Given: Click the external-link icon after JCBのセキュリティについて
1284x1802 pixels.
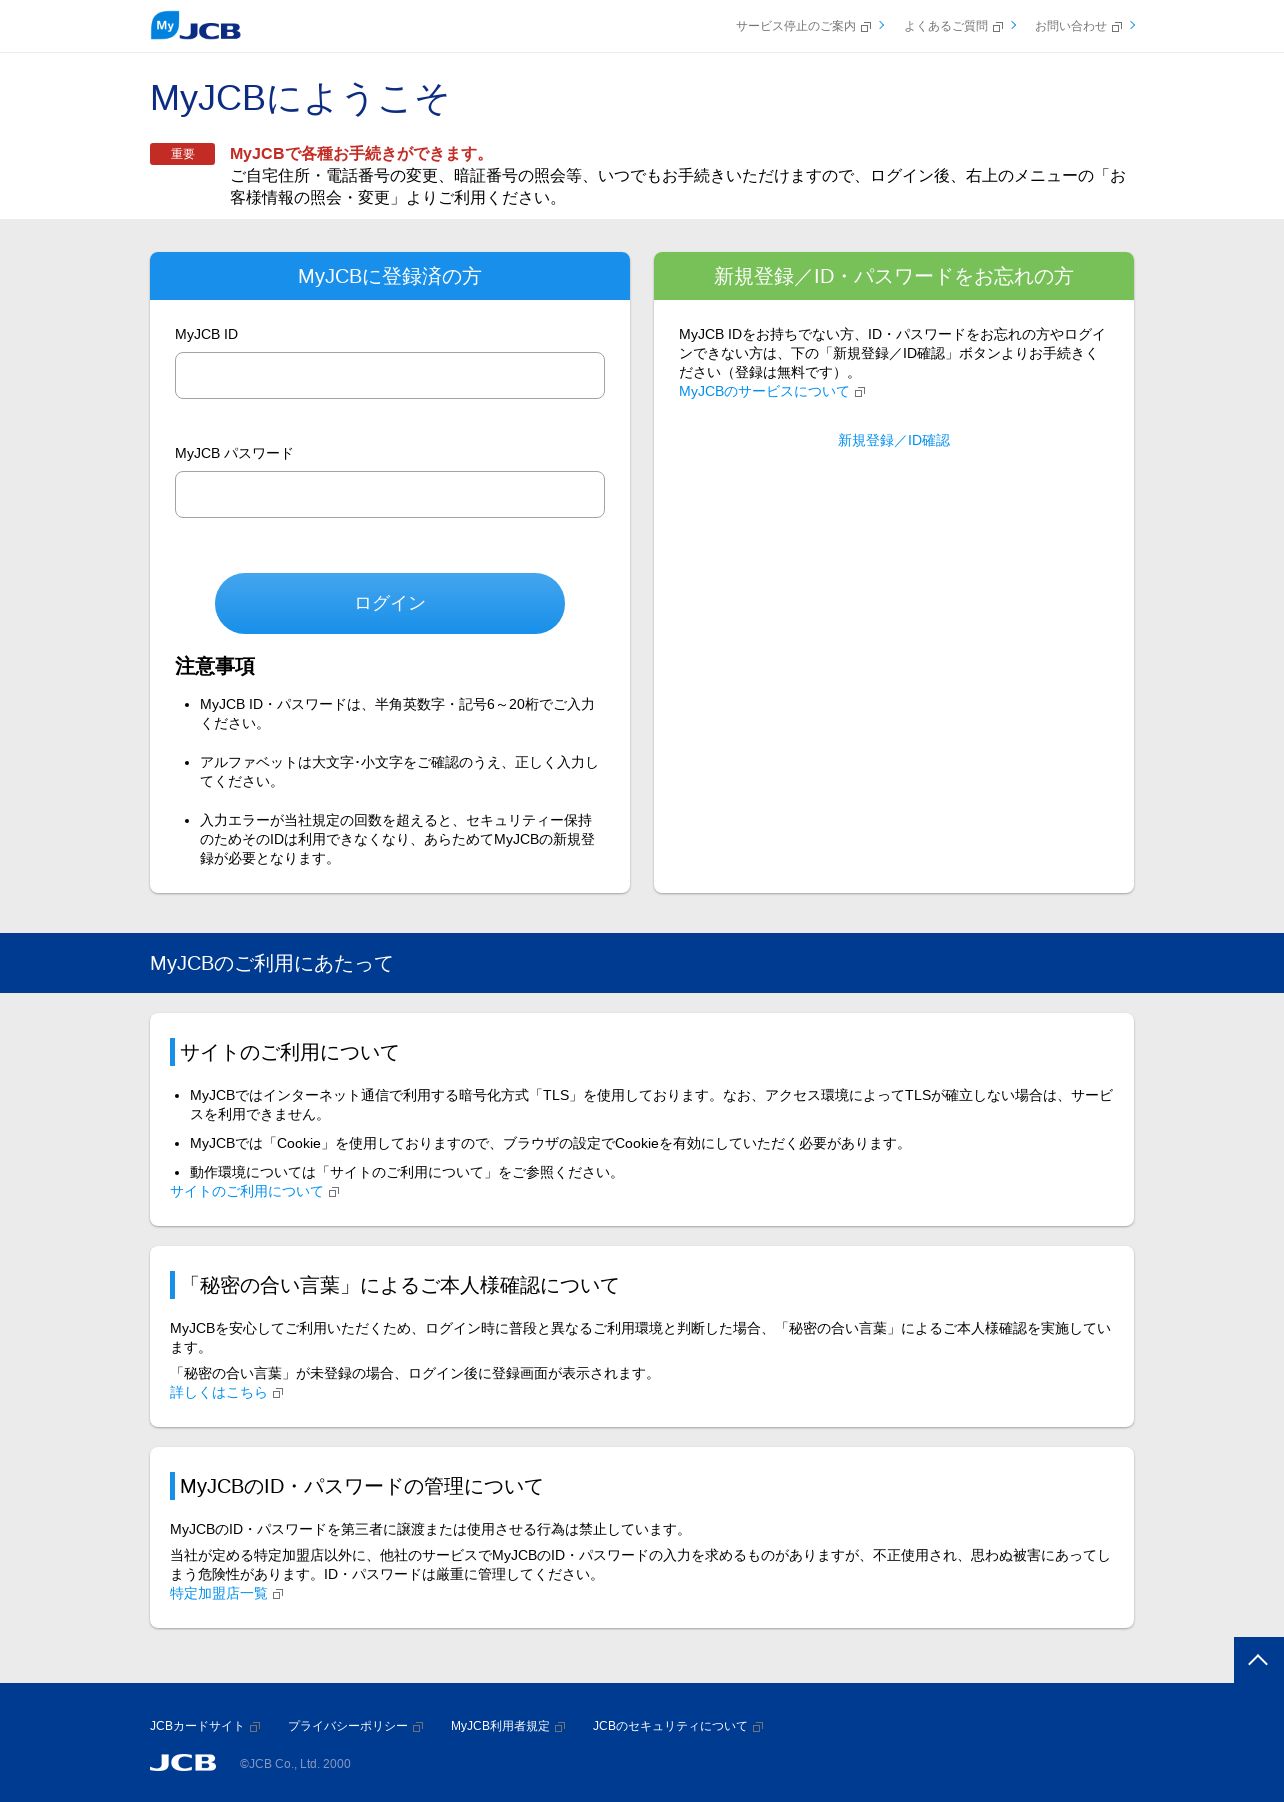Looking at the screenshot, I should tap(758, 1727).
